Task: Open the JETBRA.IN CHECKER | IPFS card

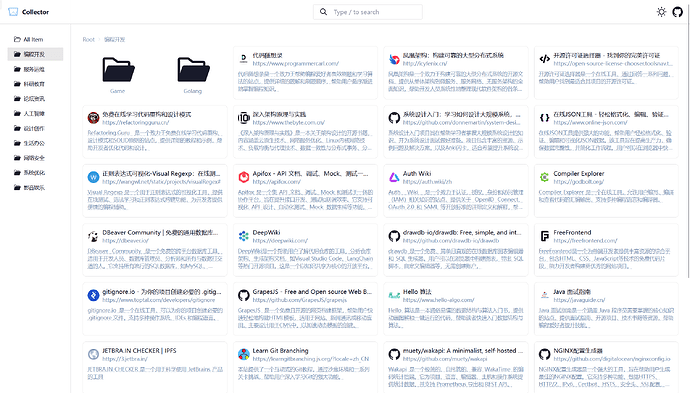Action: pos(154,367)
